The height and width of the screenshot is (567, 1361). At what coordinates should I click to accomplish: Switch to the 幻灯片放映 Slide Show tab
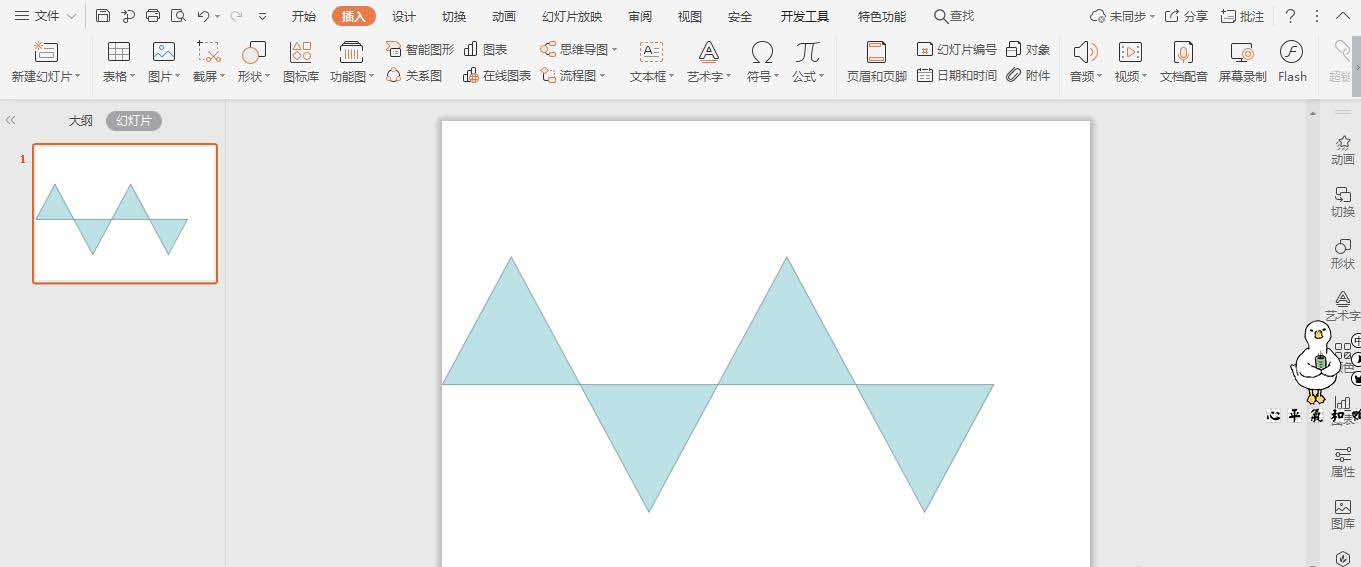pos(572,16)
